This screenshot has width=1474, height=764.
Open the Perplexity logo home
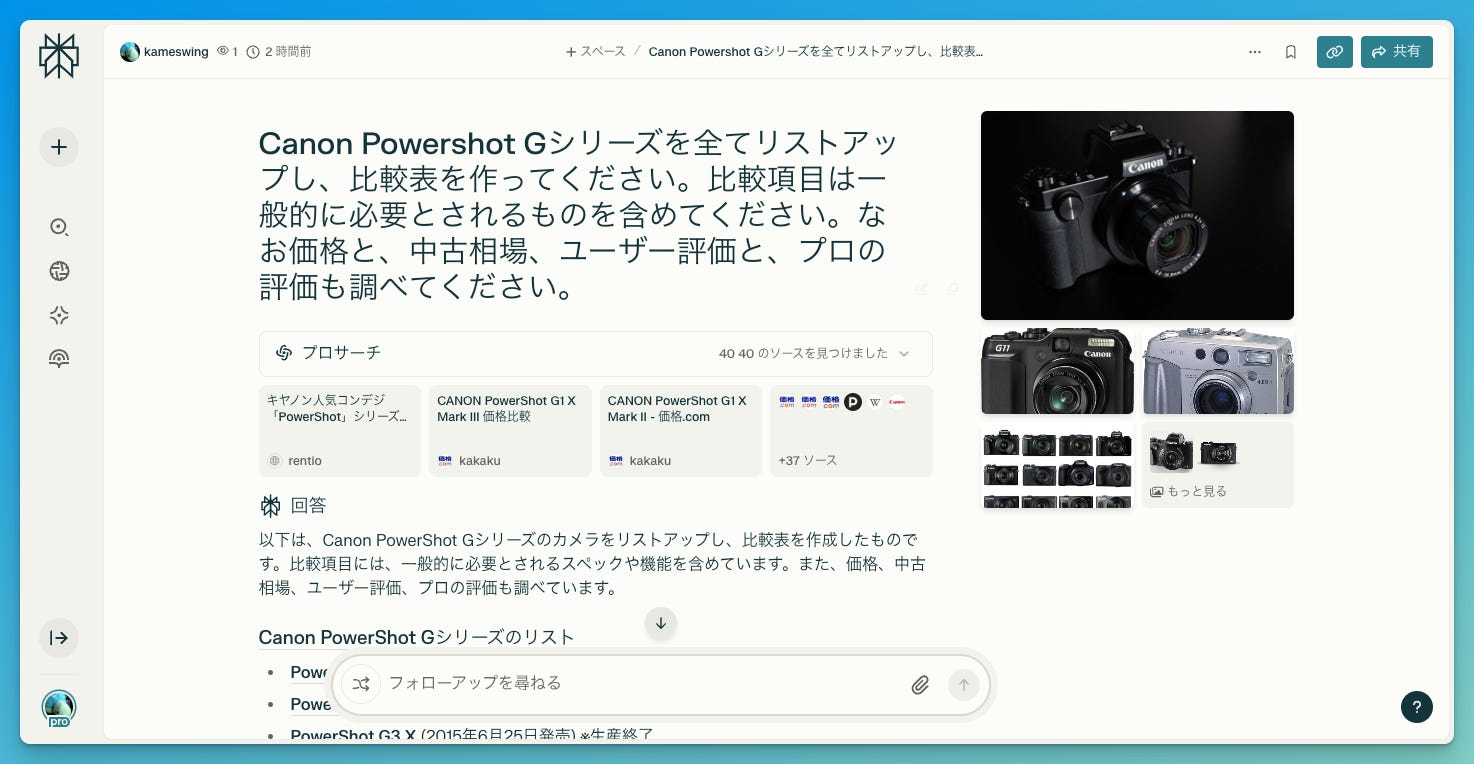click(59, 56)
